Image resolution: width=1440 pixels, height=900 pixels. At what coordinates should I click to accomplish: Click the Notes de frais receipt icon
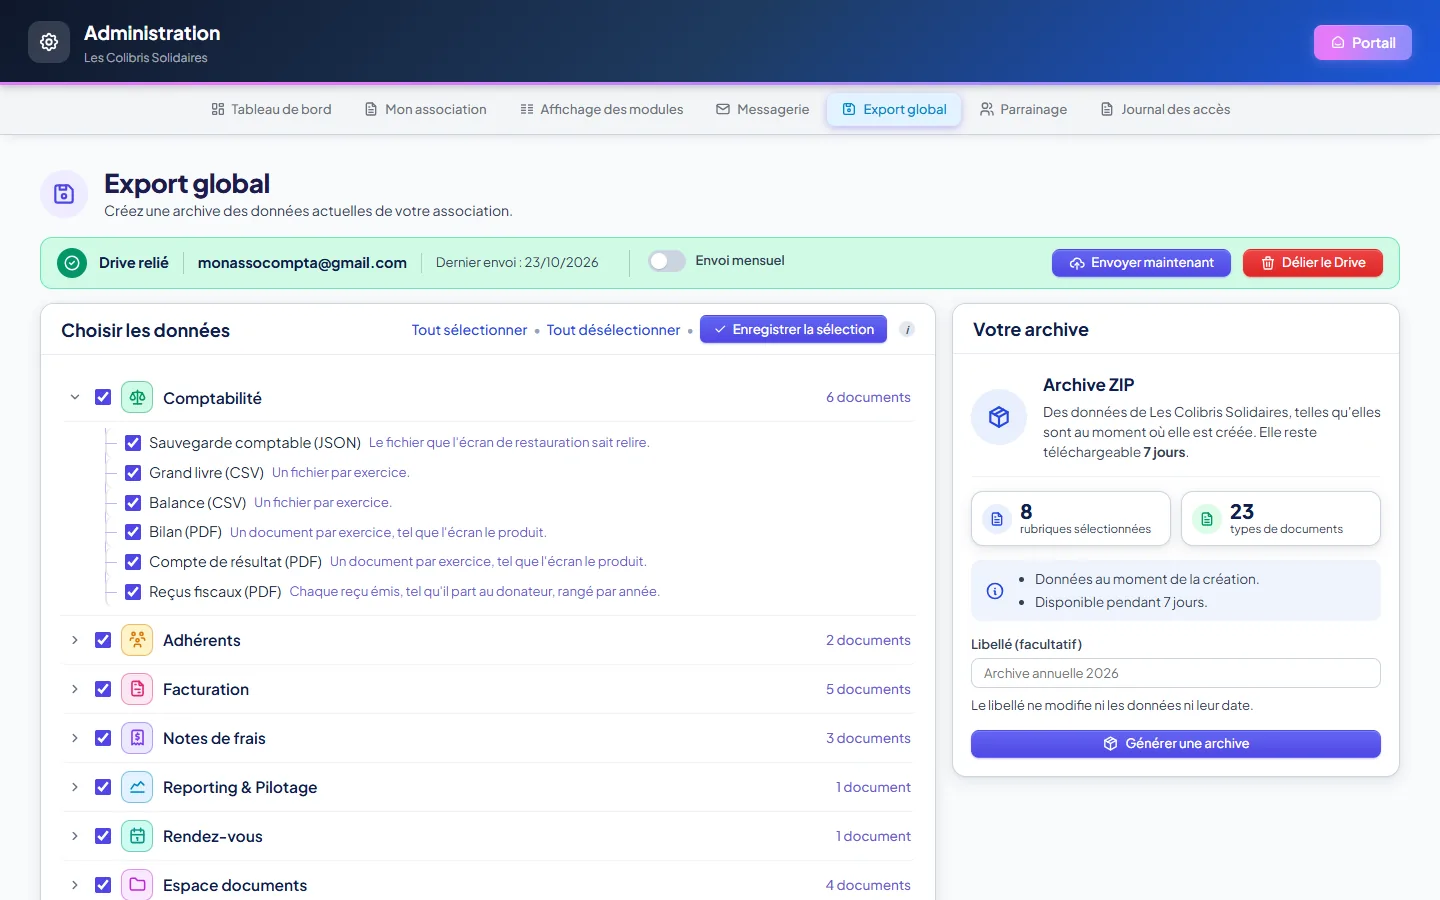click(137, 738)
